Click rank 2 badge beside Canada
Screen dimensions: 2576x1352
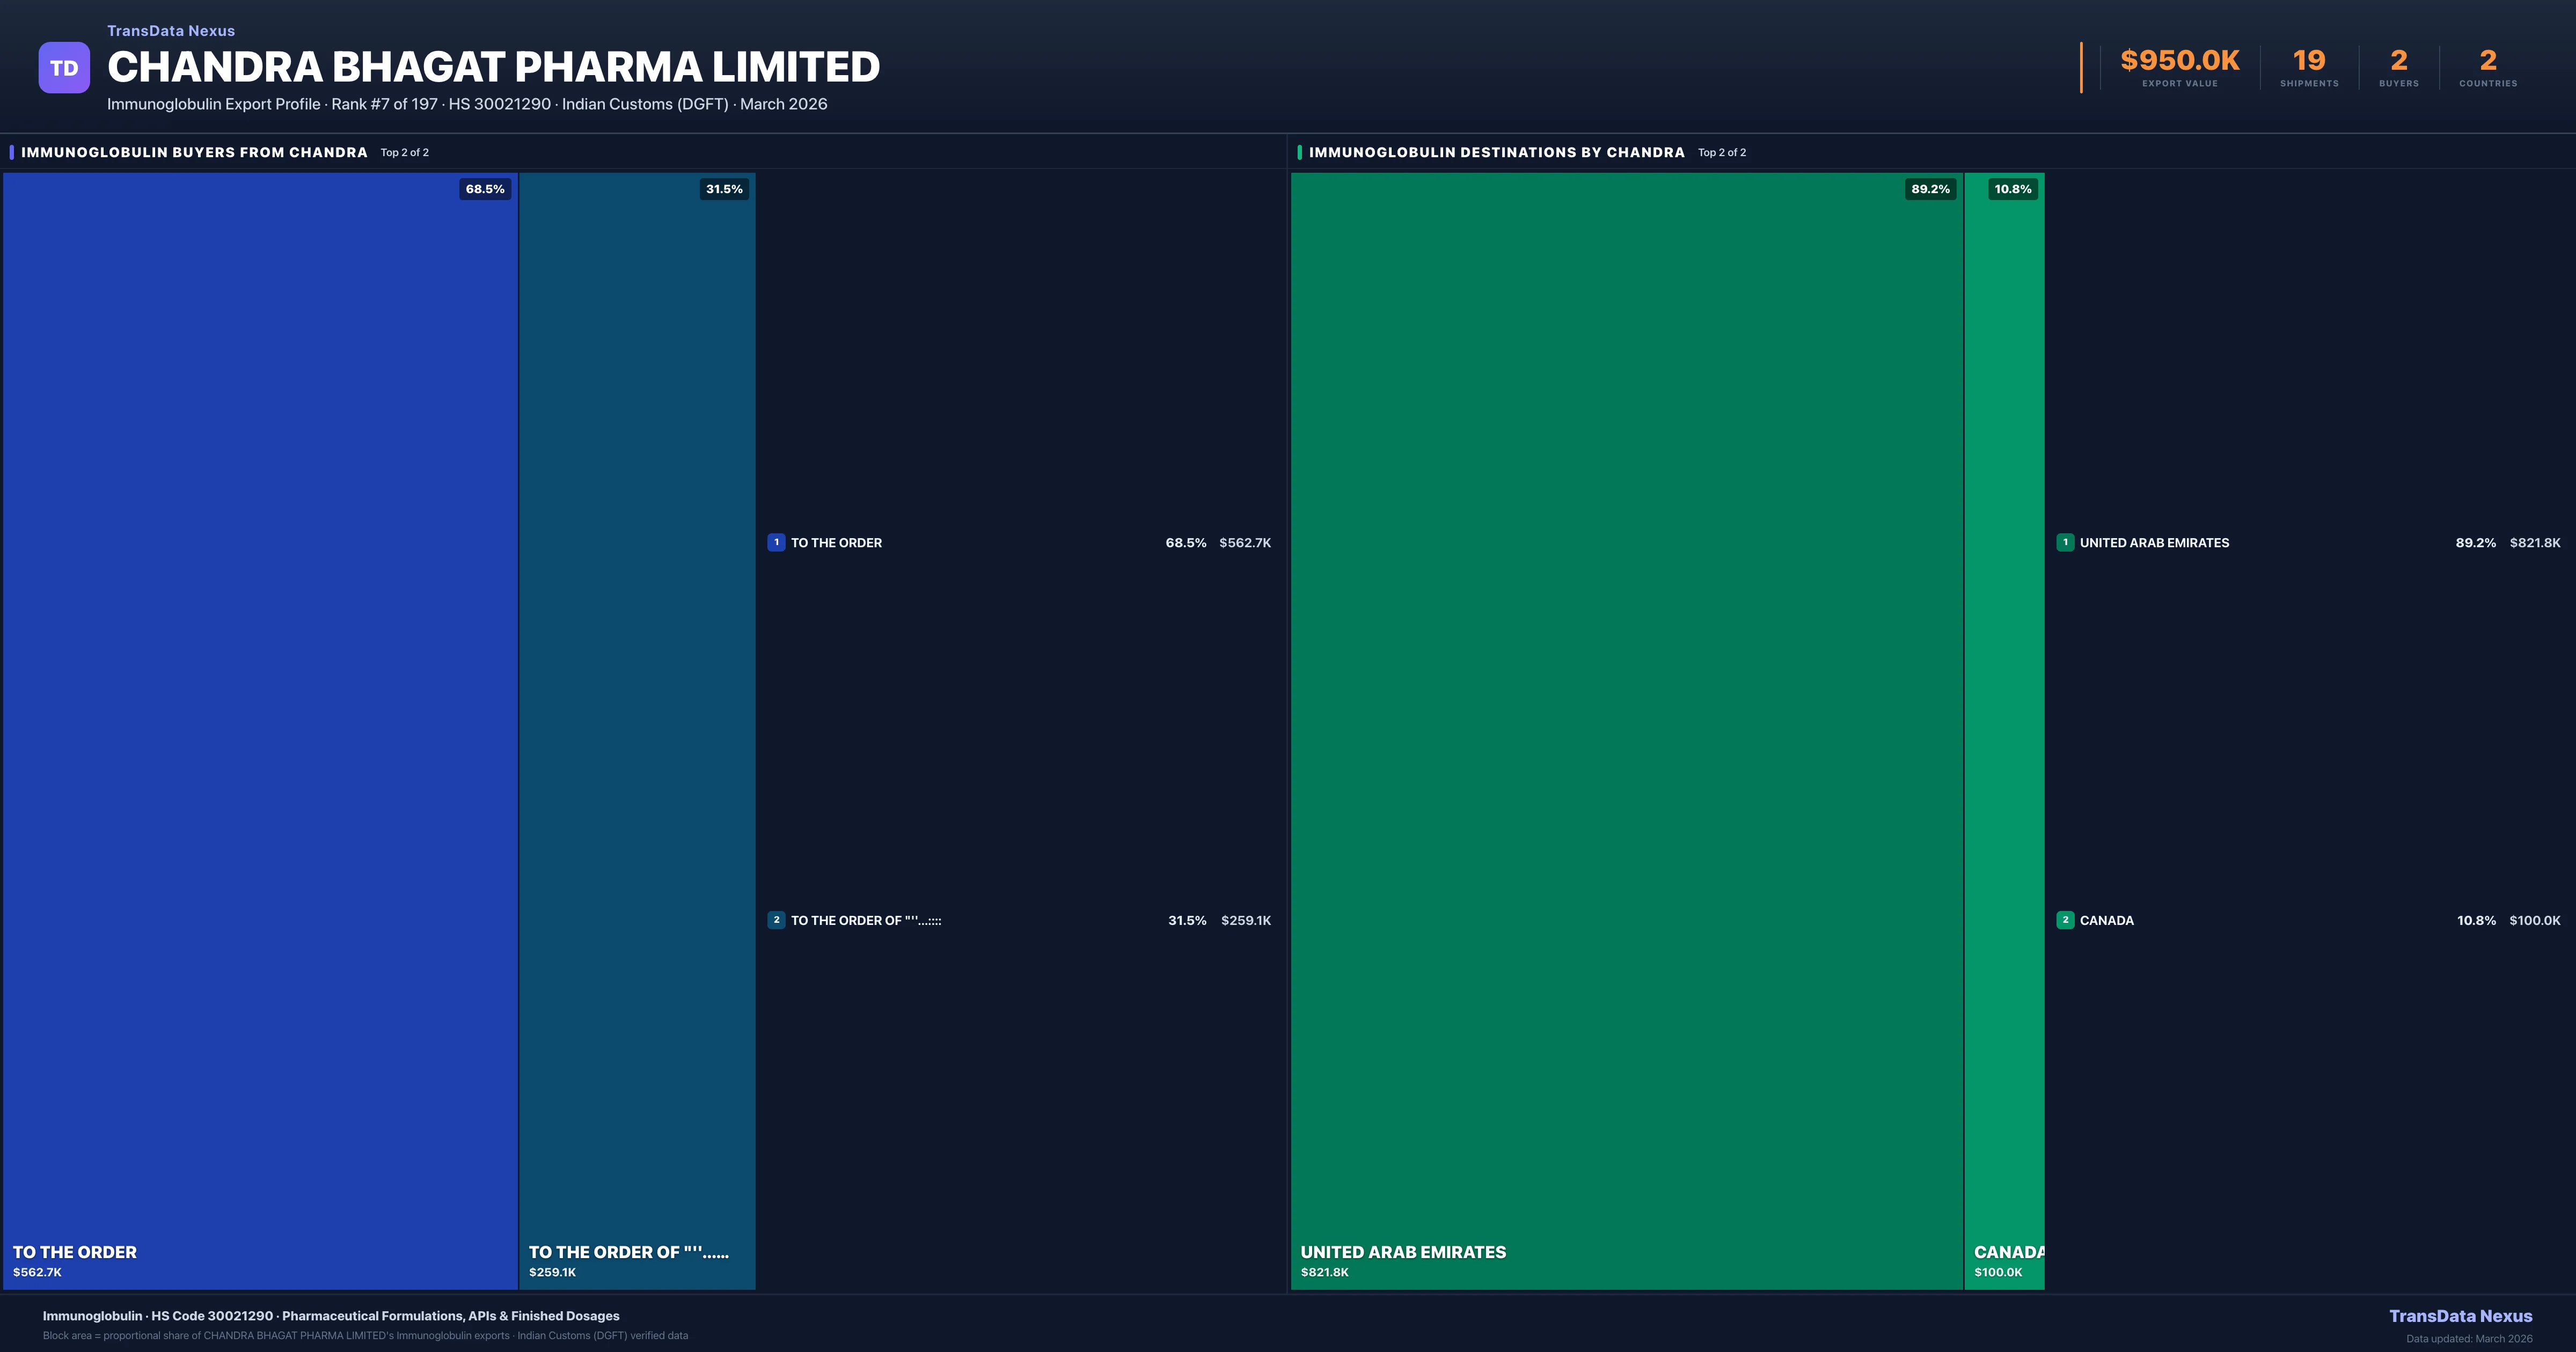(2065, 920)
